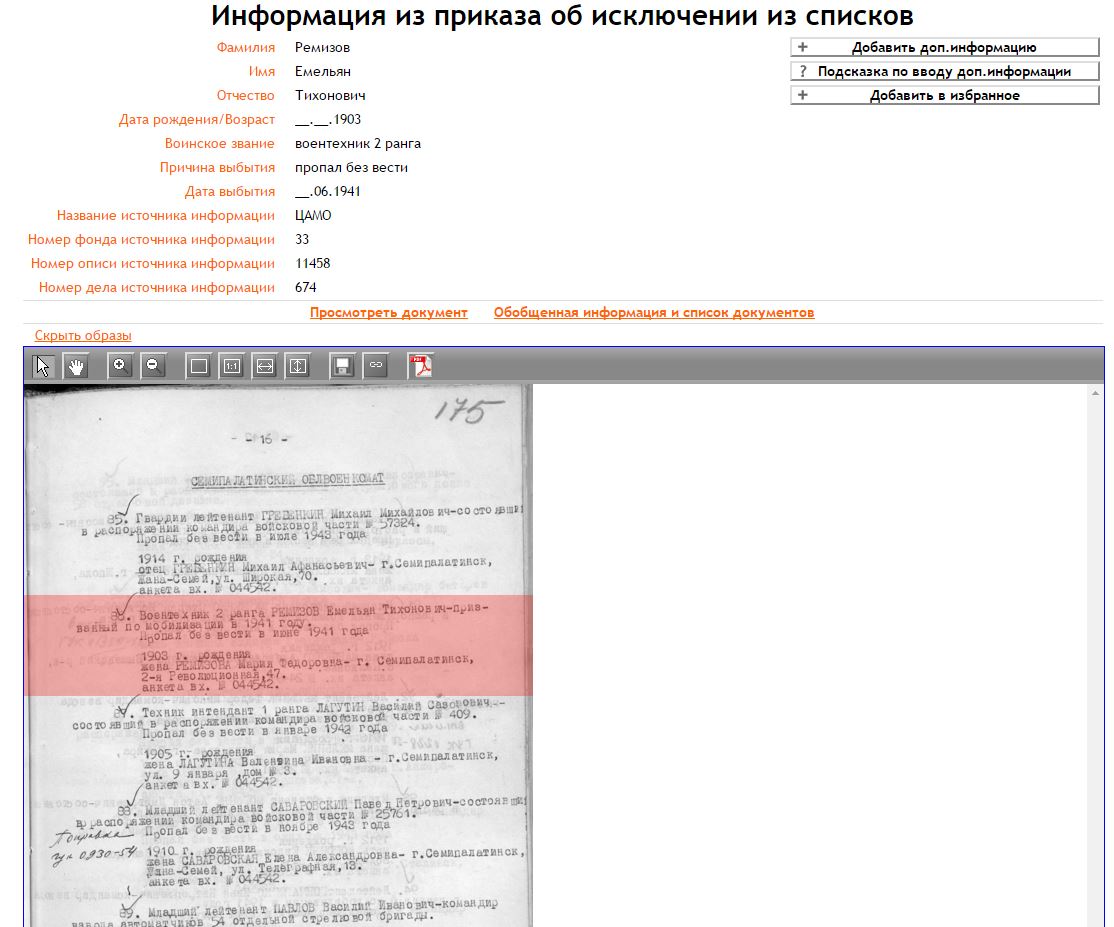The width and height of the screenshot is (1114, 927).
Task: Click the source name value ЦАМО
Action: click(x=313, y=215)
